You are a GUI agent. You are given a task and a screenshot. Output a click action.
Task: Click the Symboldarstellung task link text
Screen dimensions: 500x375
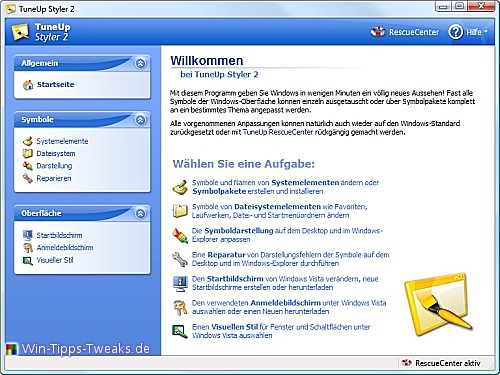point(239,231)
